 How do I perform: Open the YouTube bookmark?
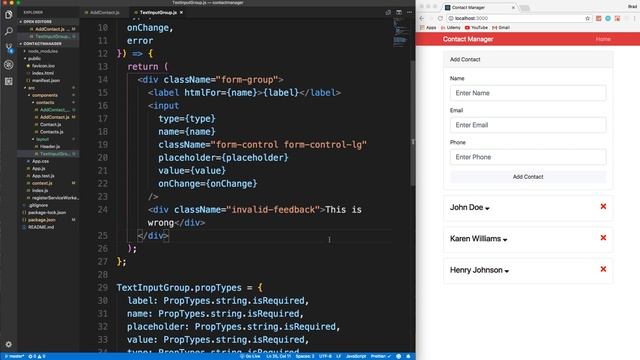point(476,27)
